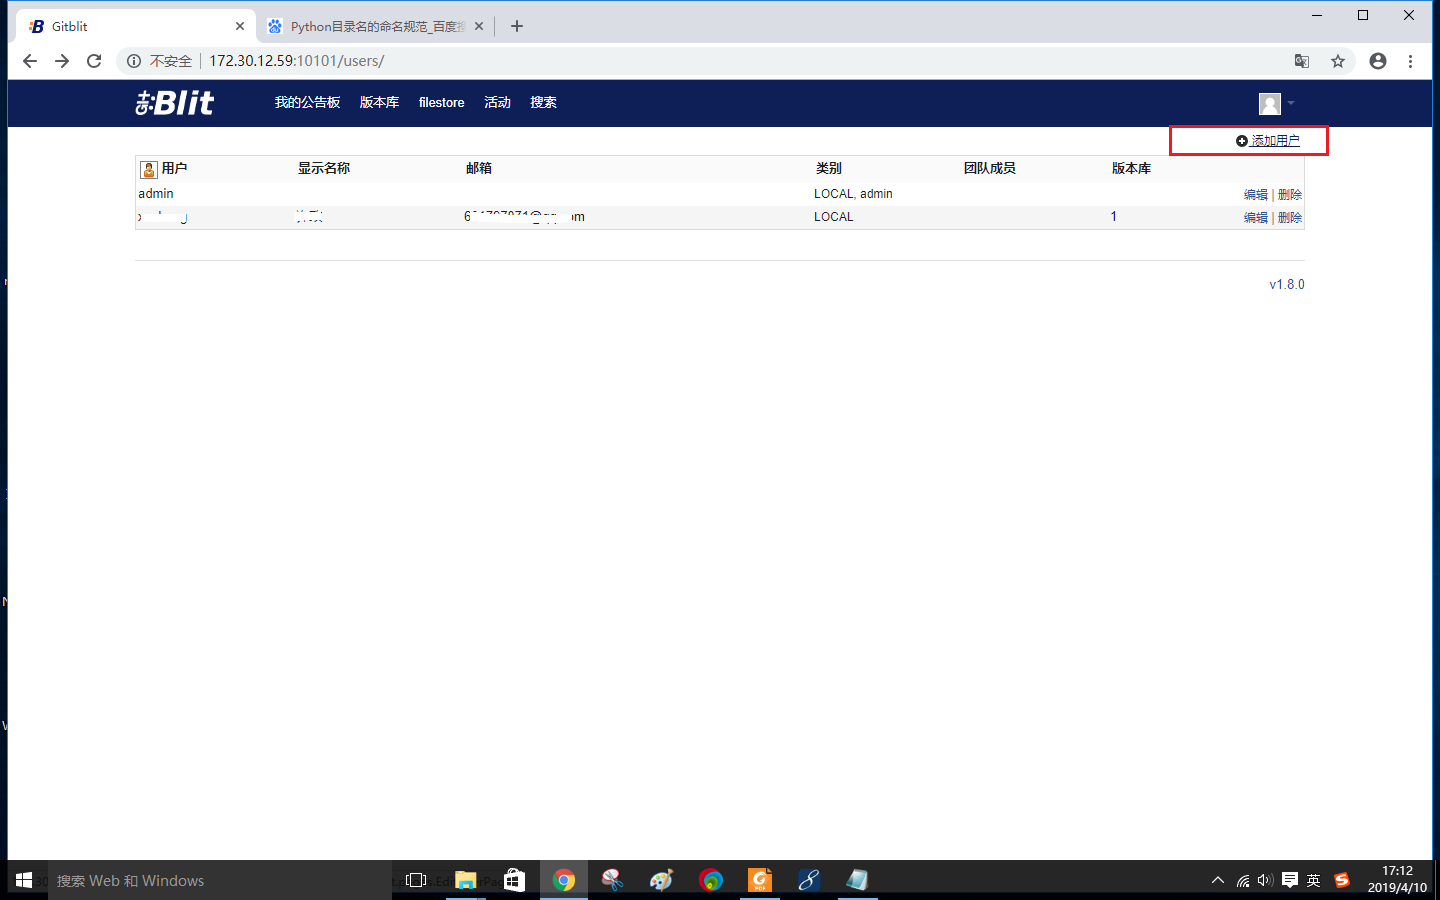This screenshot has height=900, width=1440.
Task: Open Chrome's three-dot menu
Action: [x=1411, y=60]
